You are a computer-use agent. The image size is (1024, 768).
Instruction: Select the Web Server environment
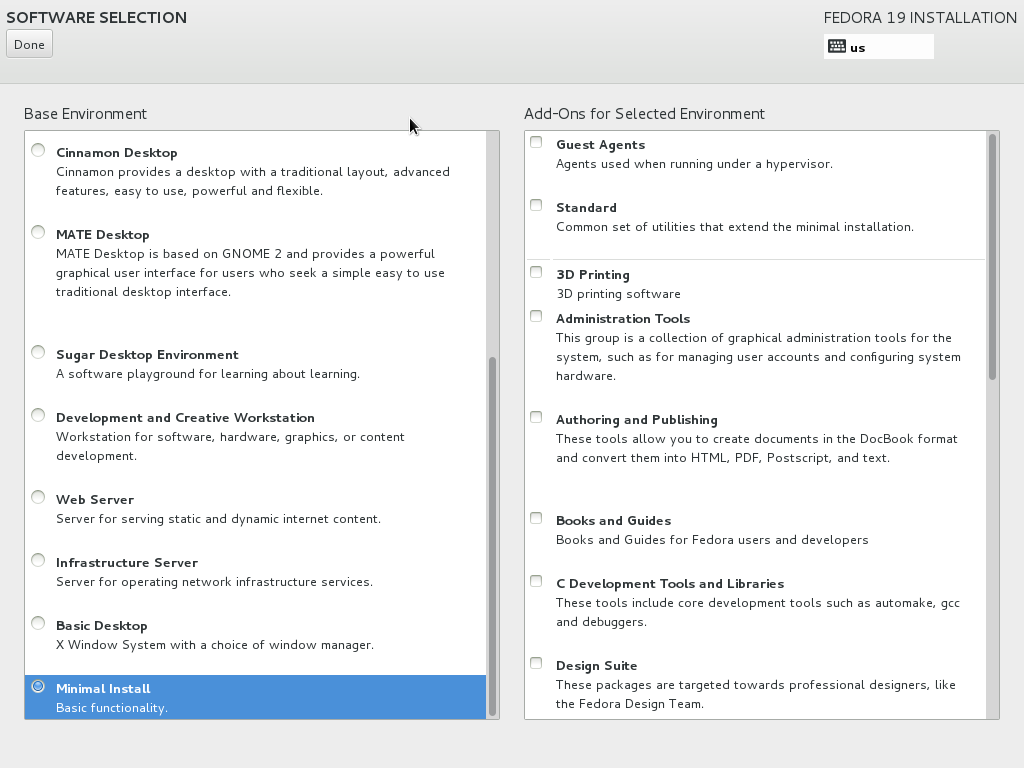(x=37, y=496)
